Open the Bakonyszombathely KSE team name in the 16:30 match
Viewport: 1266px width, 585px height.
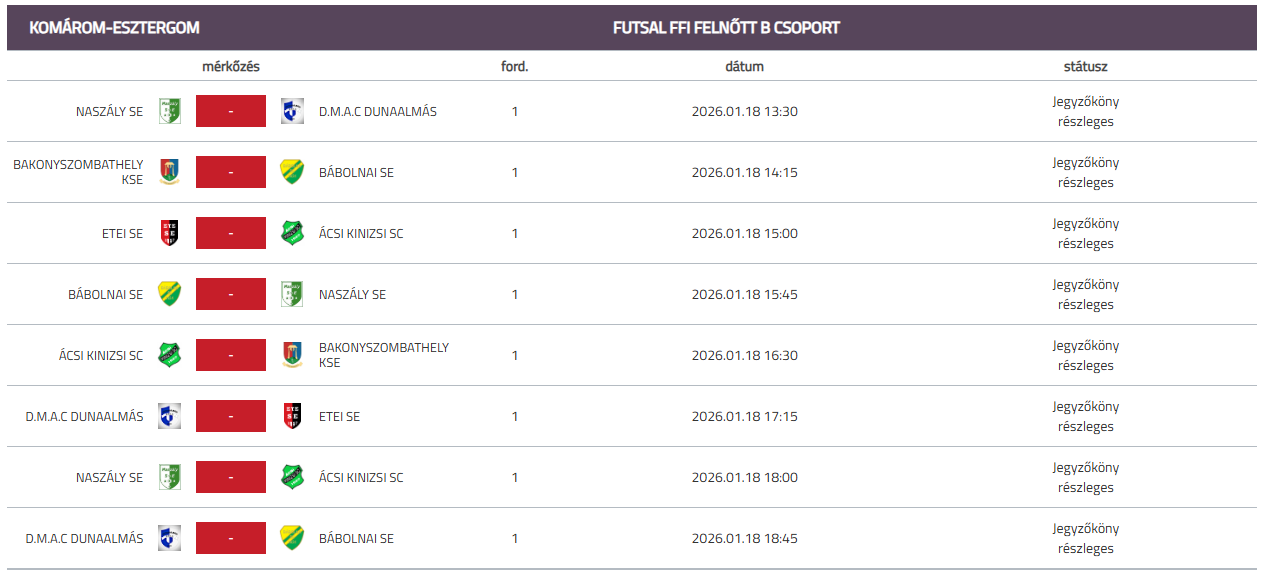(x=383, y=355)
